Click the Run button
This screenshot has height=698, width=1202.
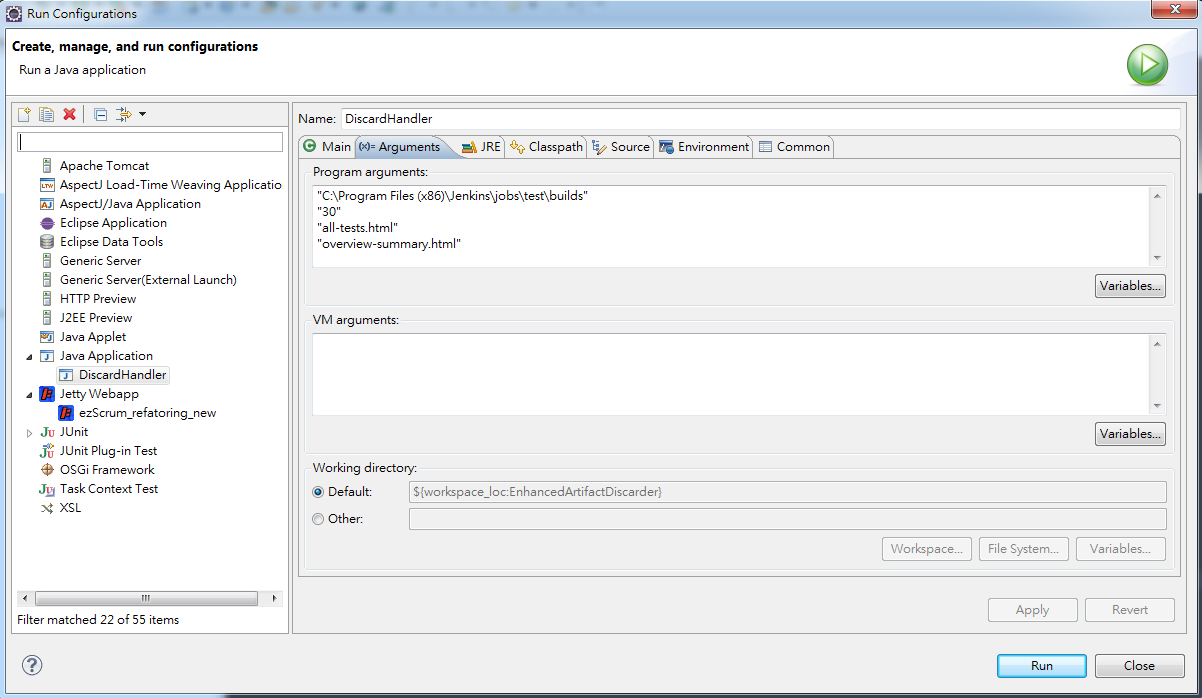coord(1042,666)
